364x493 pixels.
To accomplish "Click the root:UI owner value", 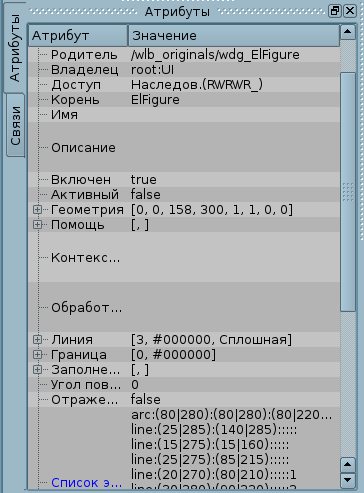I will tap(152, 70).
